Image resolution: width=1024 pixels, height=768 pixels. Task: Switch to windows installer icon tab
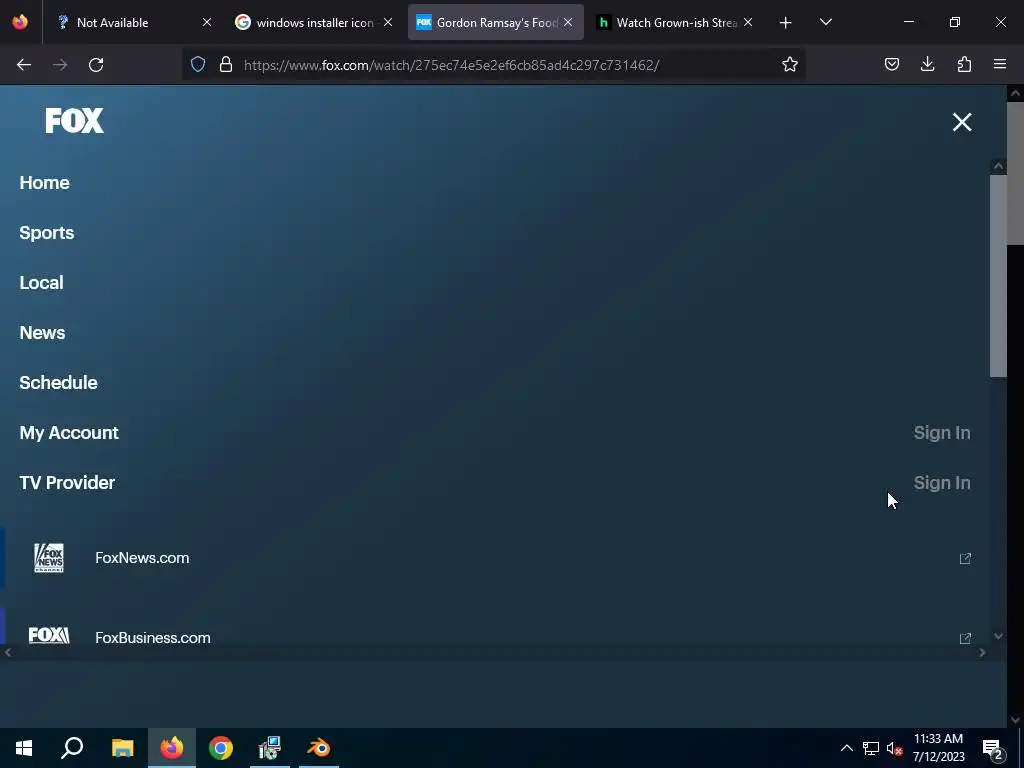(x=314, y=23)
